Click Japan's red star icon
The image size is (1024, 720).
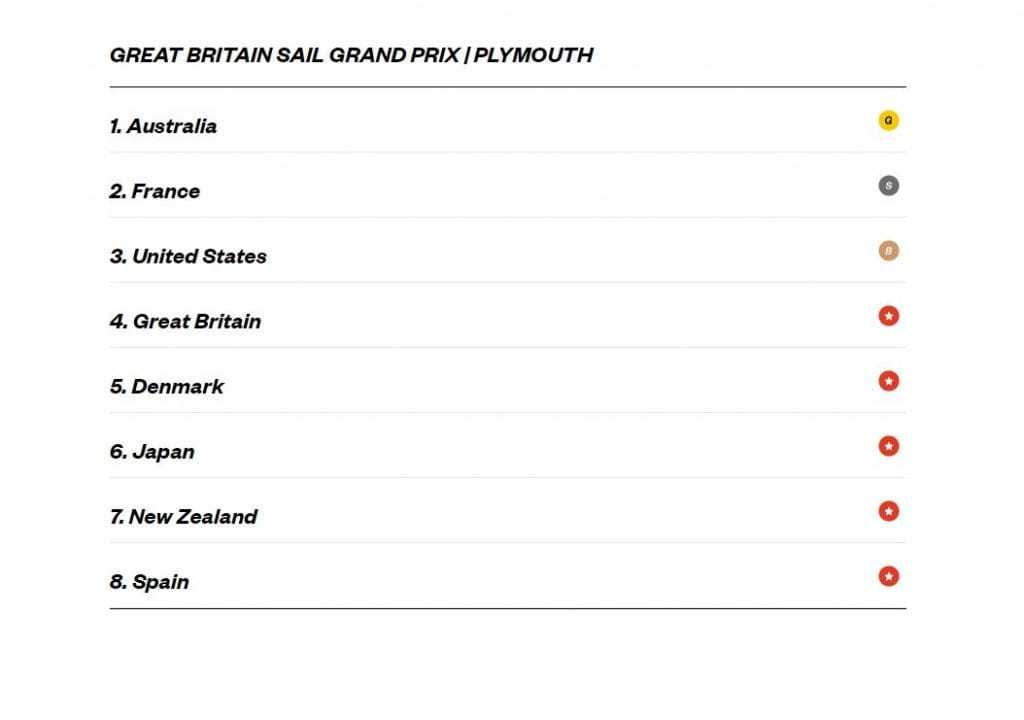pos(888,446)
